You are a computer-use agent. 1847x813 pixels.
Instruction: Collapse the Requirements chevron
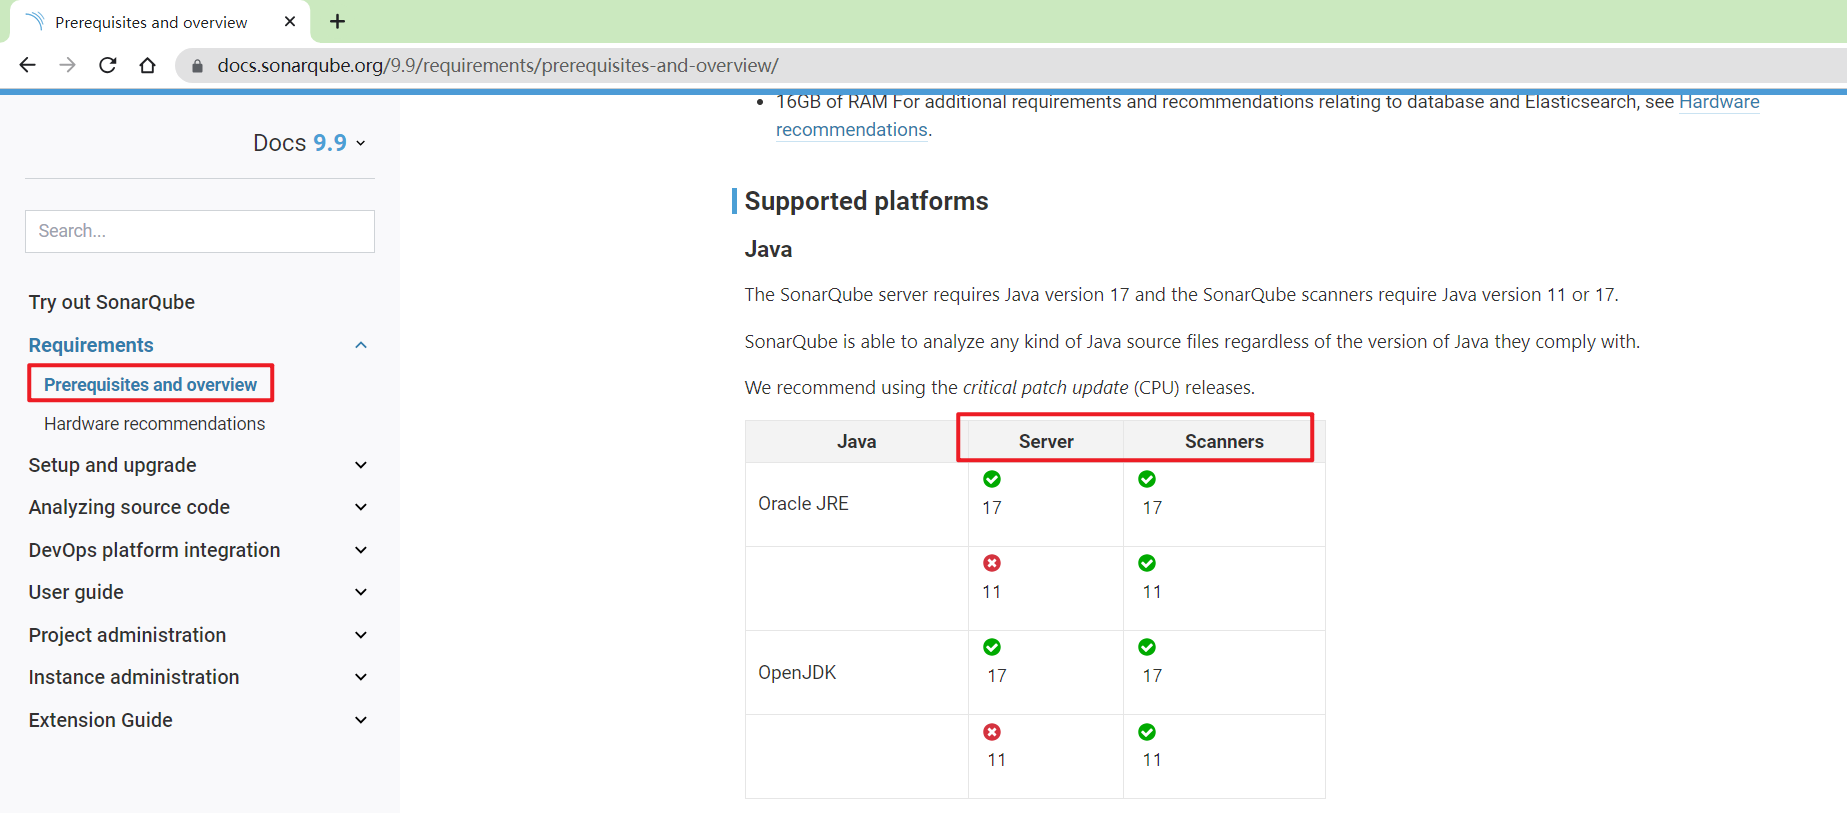(361, 345)
